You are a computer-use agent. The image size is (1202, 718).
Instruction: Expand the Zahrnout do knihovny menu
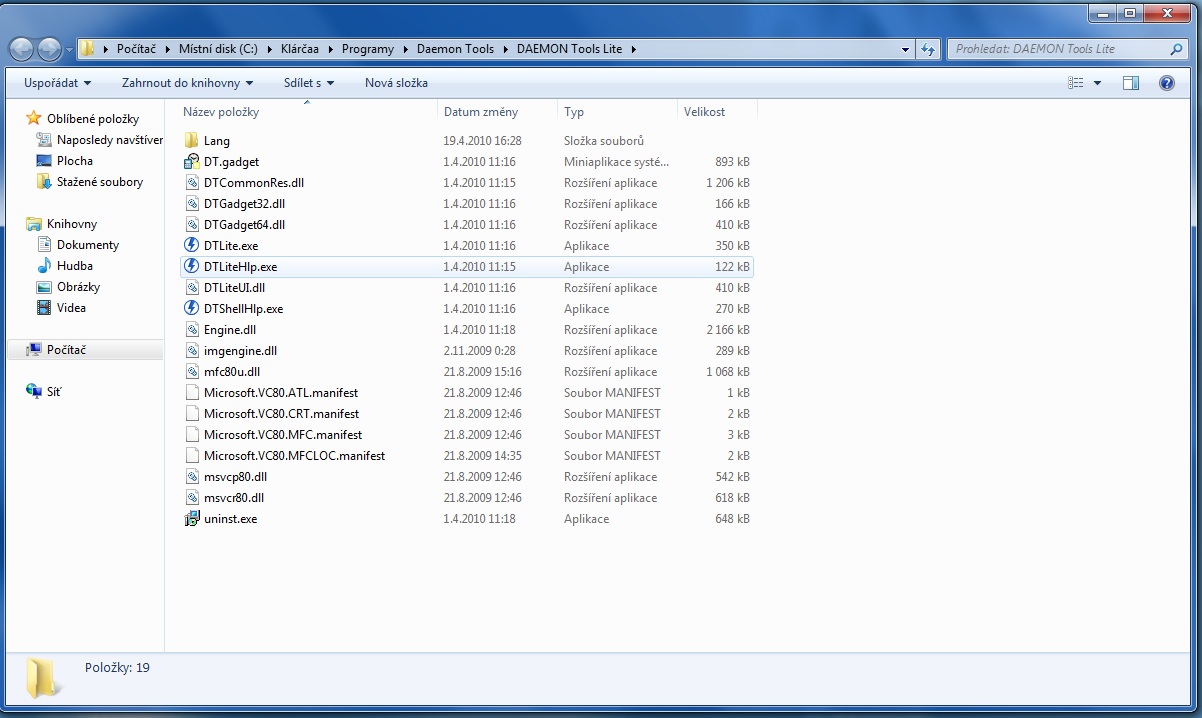pos(187,83)
